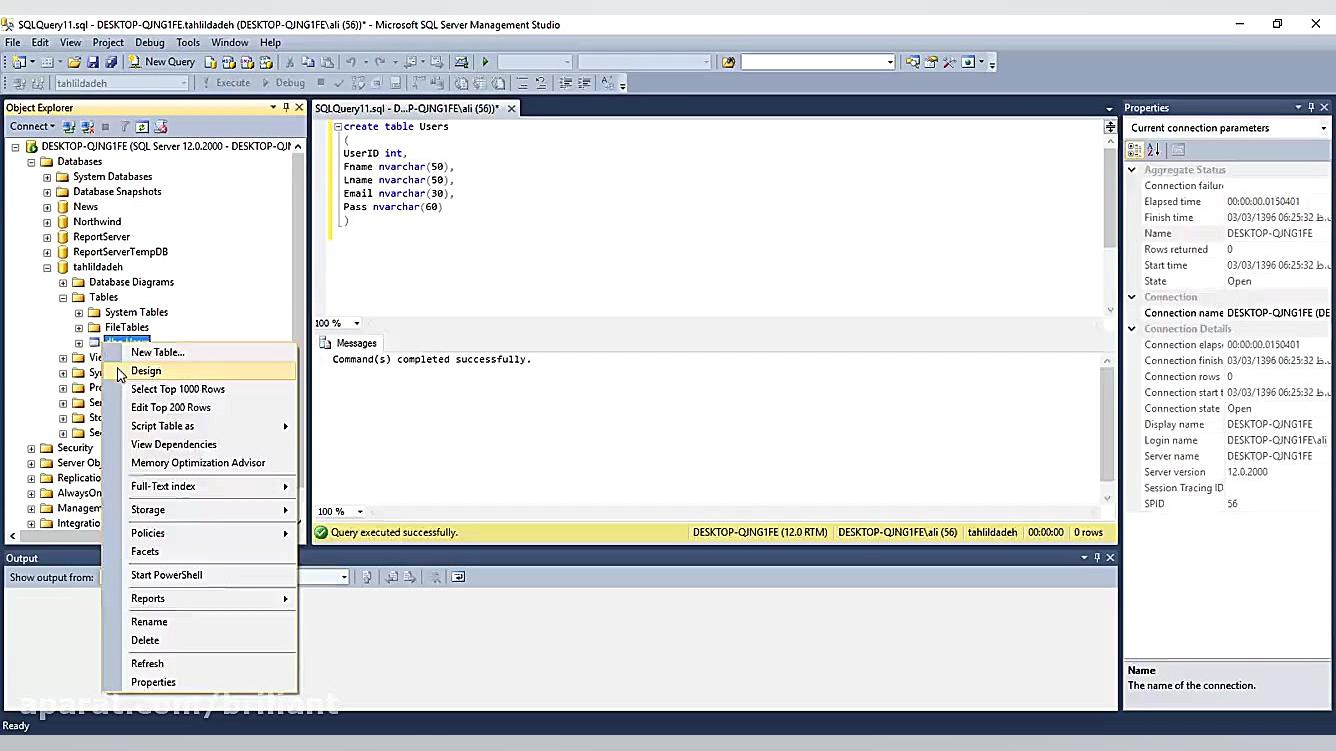This screenshot has width=1336, height=751.
Task: Collapse the tahlildadeh database node
Action: [47, 267]
